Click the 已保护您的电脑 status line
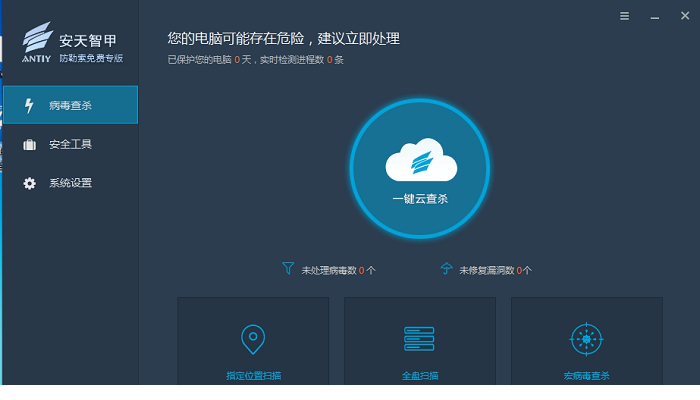Viewport: 700px width, 400px height. (255, 60)
